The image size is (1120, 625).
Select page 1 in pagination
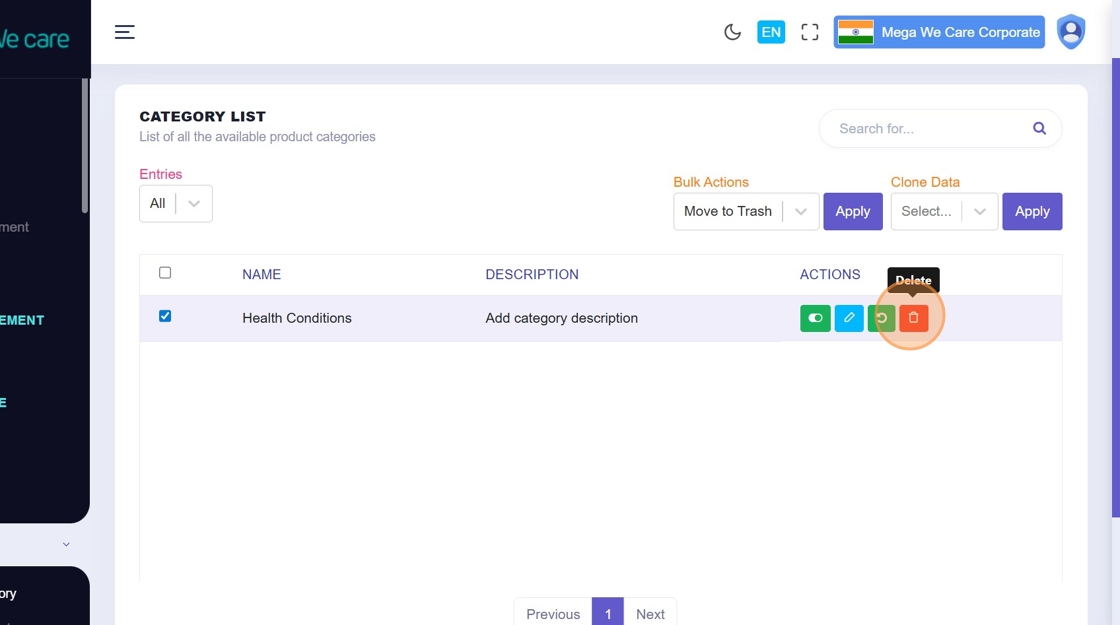click(x=607, y=613)
